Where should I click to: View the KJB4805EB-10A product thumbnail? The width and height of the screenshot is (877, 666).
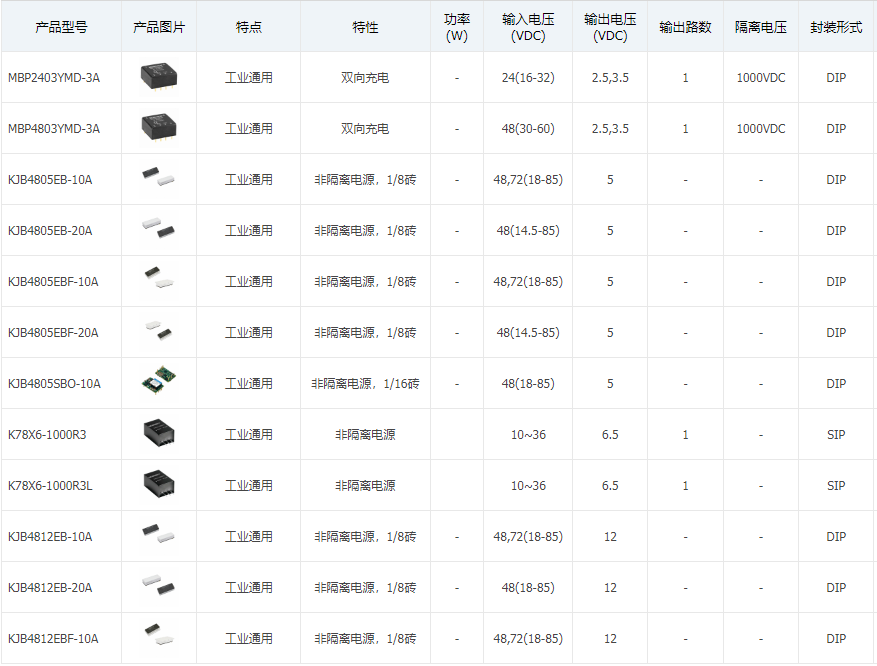[159, 176]
